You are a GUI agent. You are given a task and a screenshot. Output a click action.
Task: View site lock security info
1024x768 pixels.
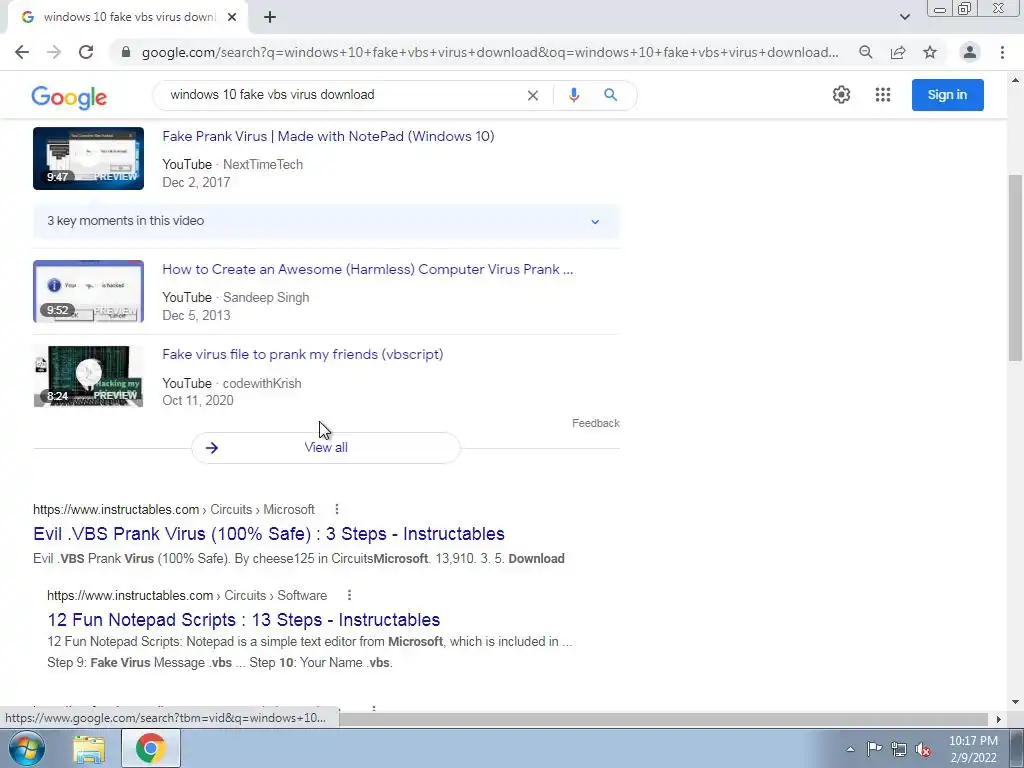tap(126, 52)
